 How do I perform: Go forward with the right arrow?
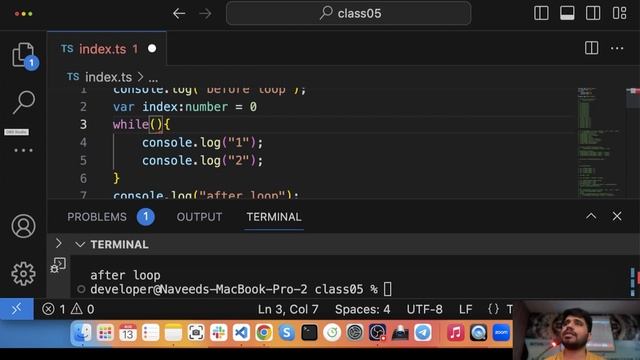(205, 13)
